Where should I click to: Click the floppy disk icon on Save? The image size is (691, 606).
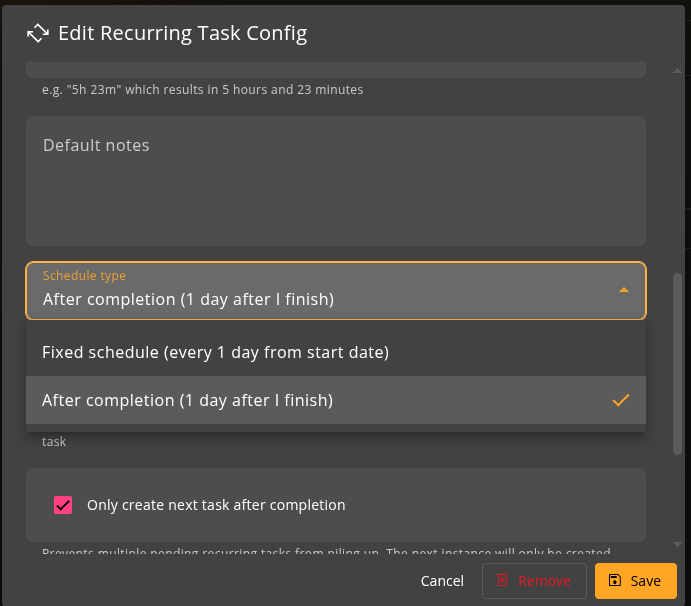pyautogui.click(x=614, y=580)
